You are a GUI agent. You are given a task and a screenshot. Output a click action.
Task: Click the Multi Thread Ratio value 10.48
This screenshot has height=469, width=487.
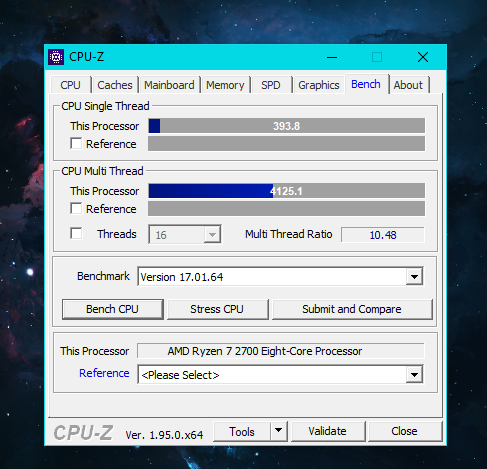pos(383,235)
